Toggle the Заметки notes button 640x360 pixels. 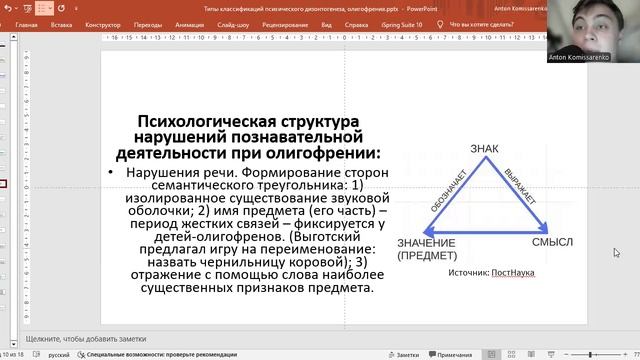(x=404, y=355)
